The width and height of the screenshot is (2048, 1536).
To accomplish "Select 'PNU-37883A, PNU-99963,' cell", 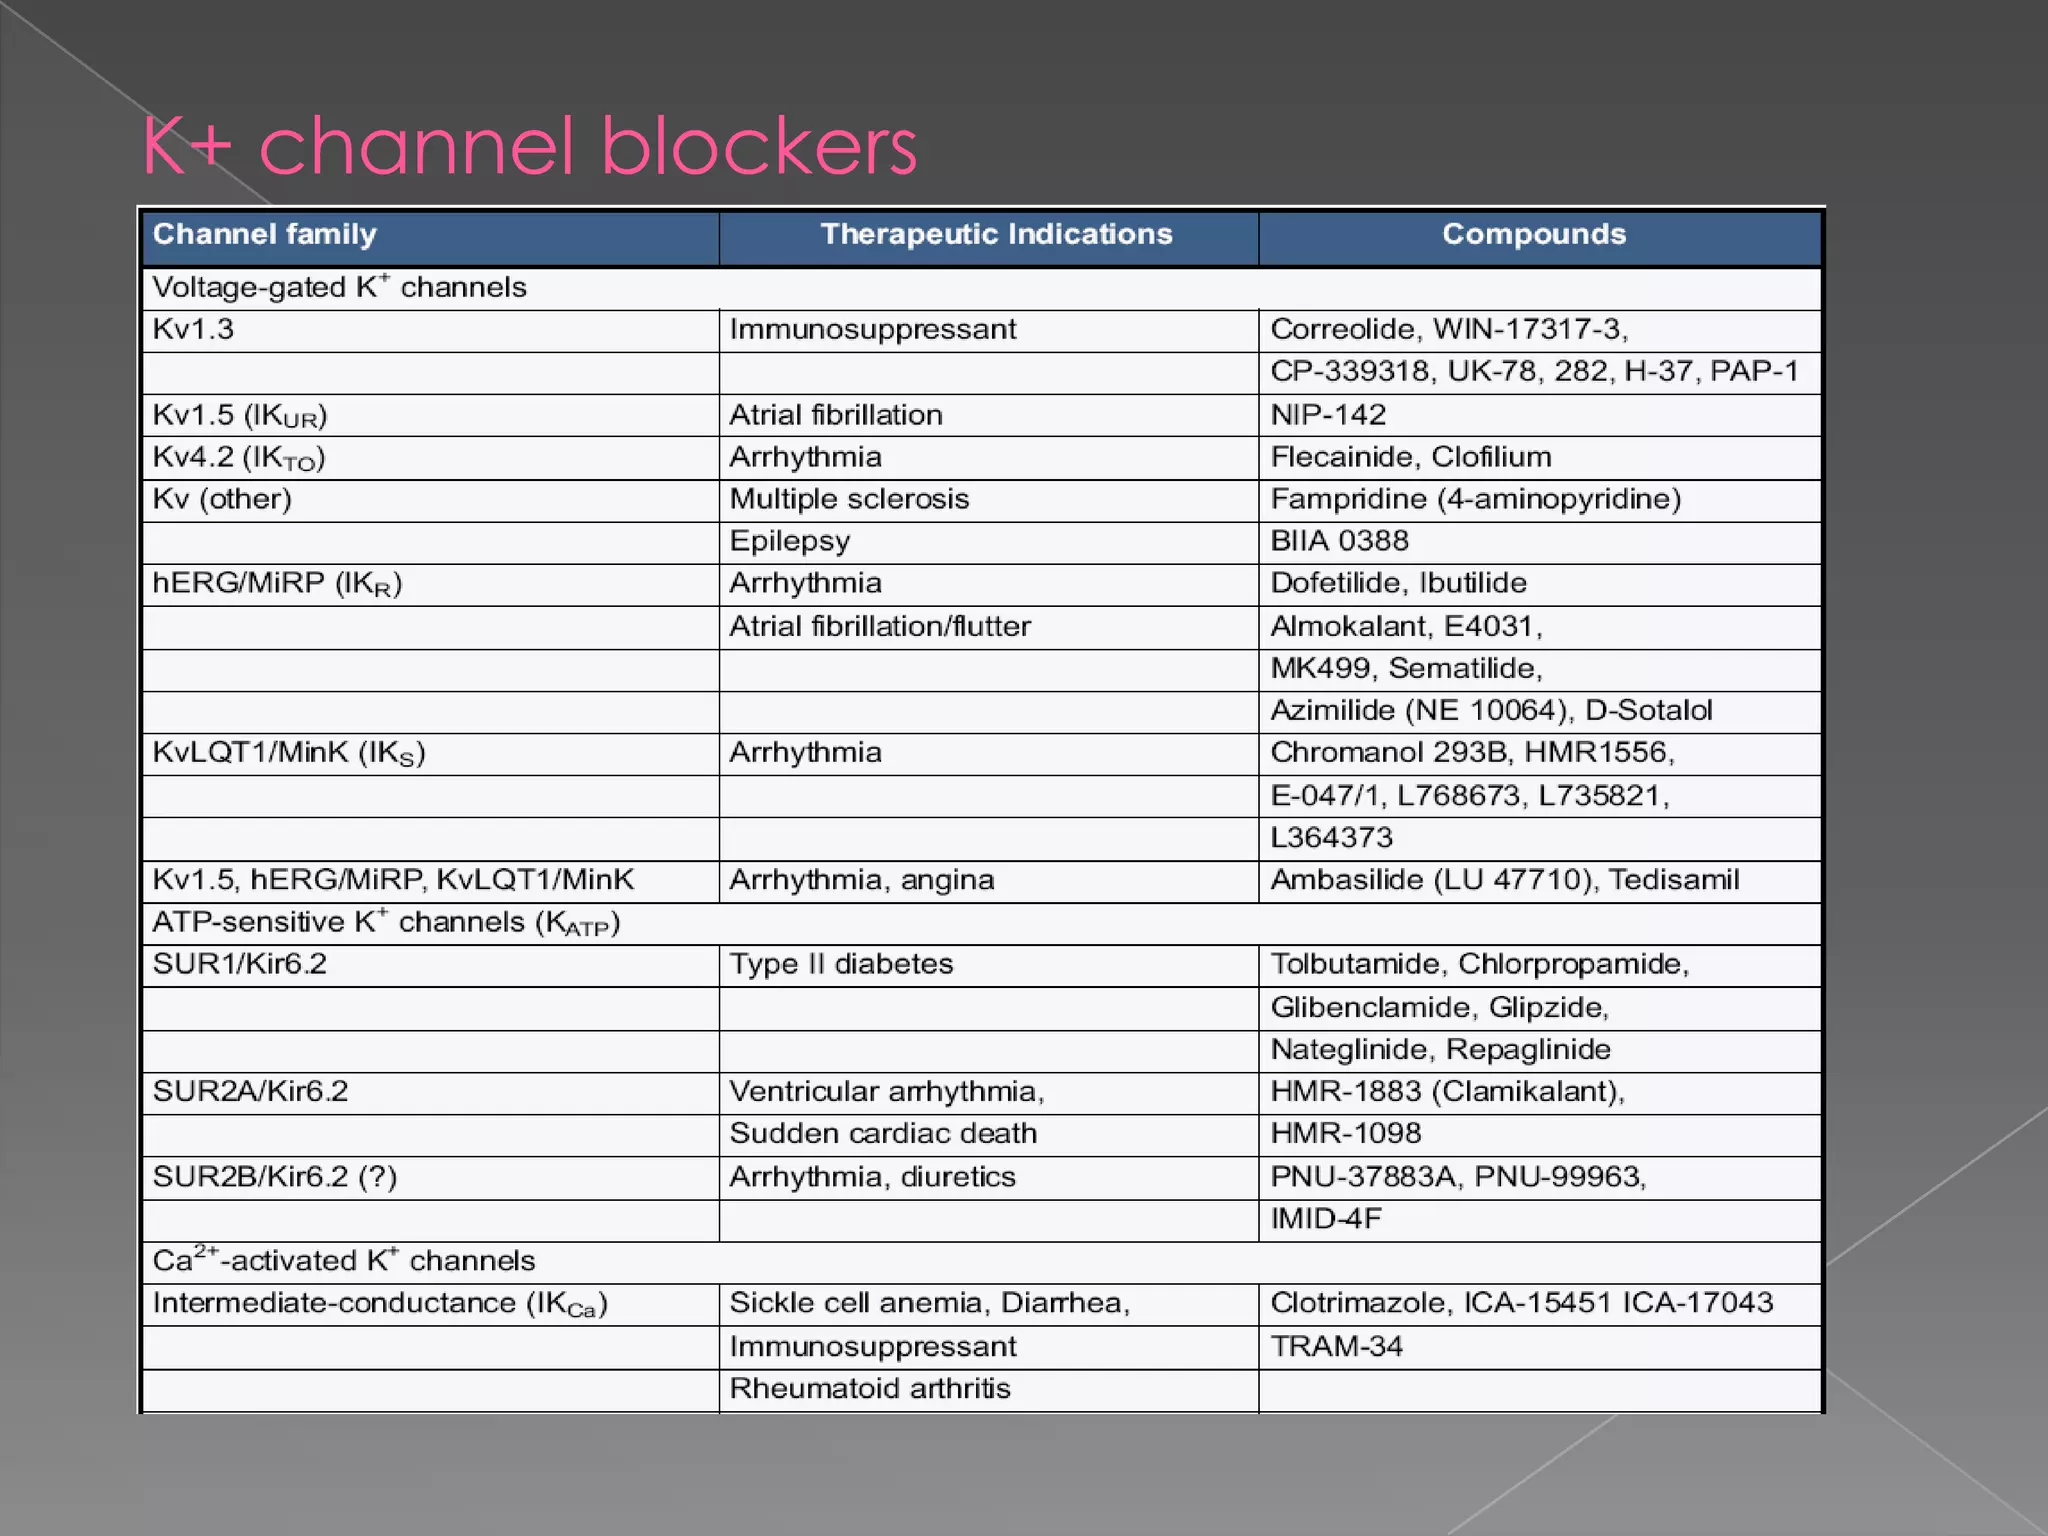I will 1540,1177.
